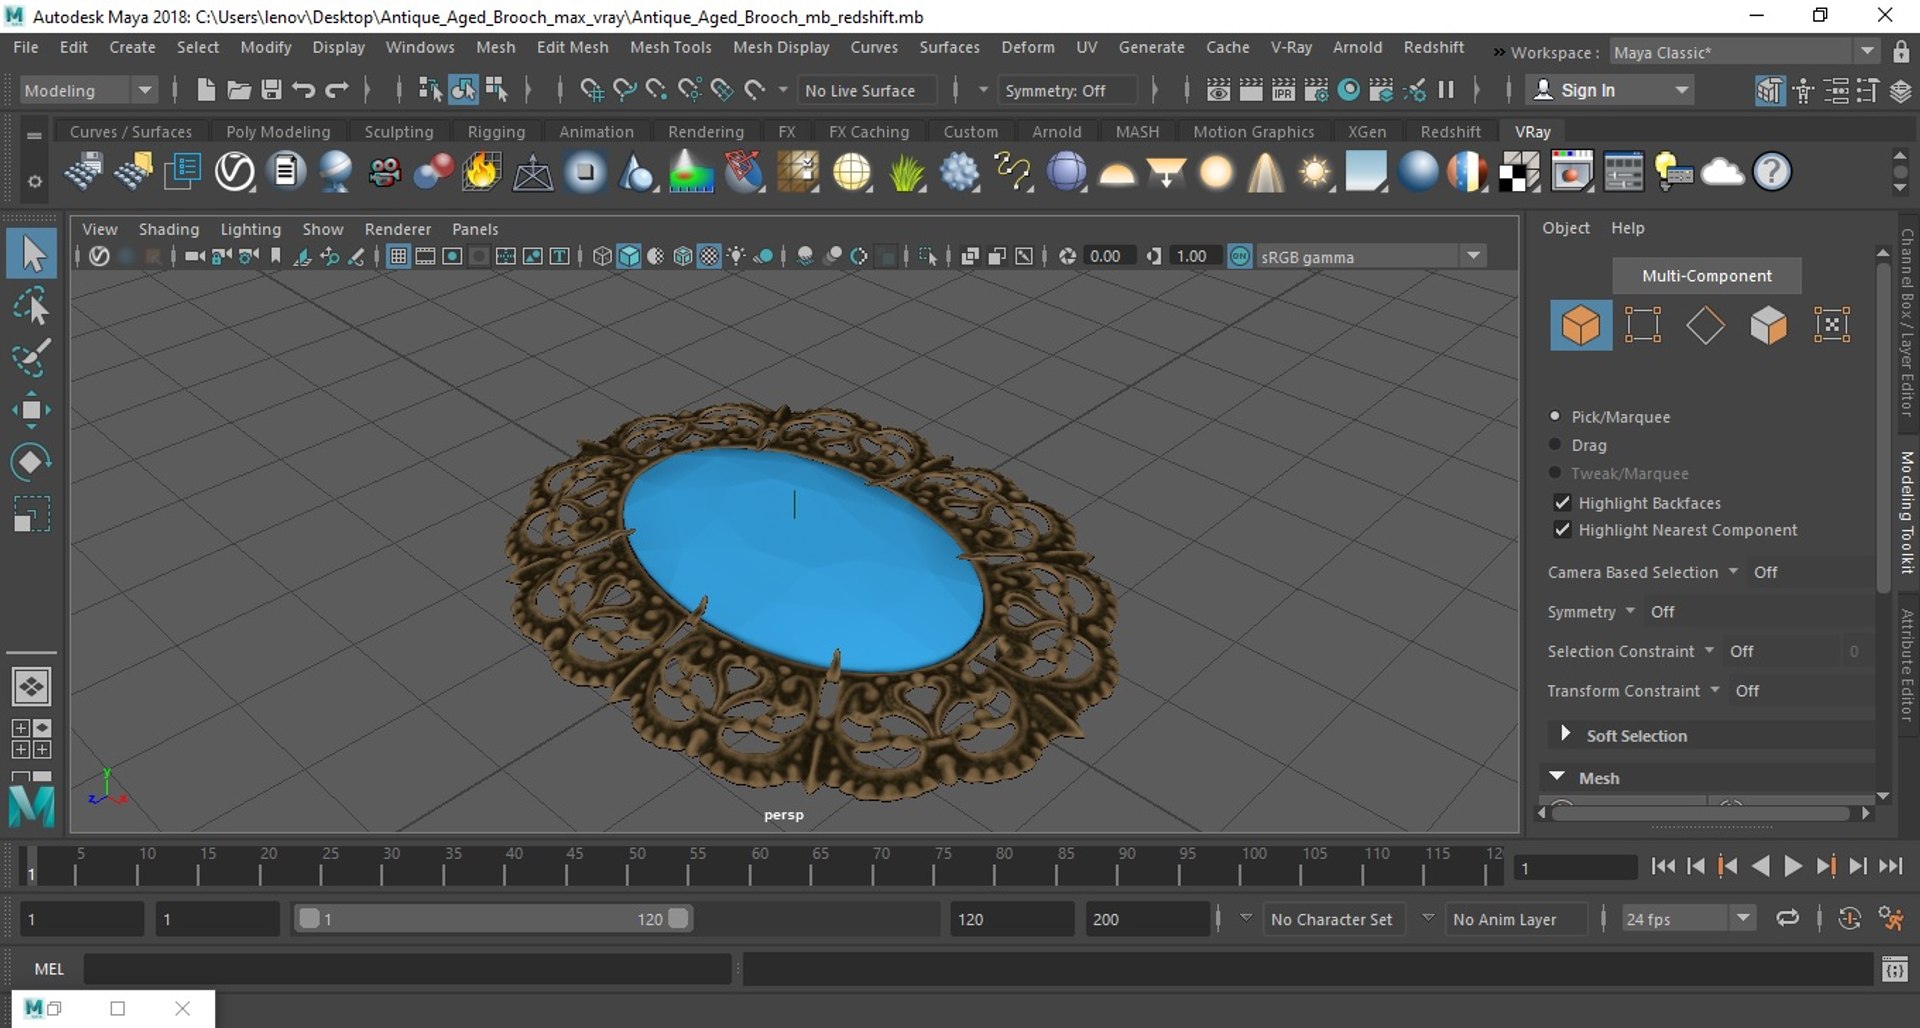Screen dimensions: 1920x1028
Task: Click the Multi-Component button
Action: click(x=1707, y=276)
